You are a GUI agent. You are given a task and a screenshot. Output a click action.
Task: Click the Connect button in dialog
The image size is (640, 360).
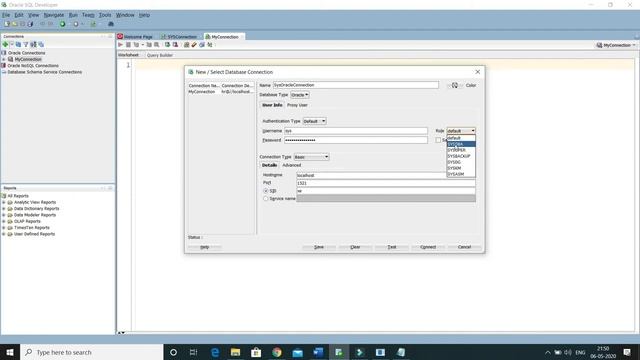(428, 247)
